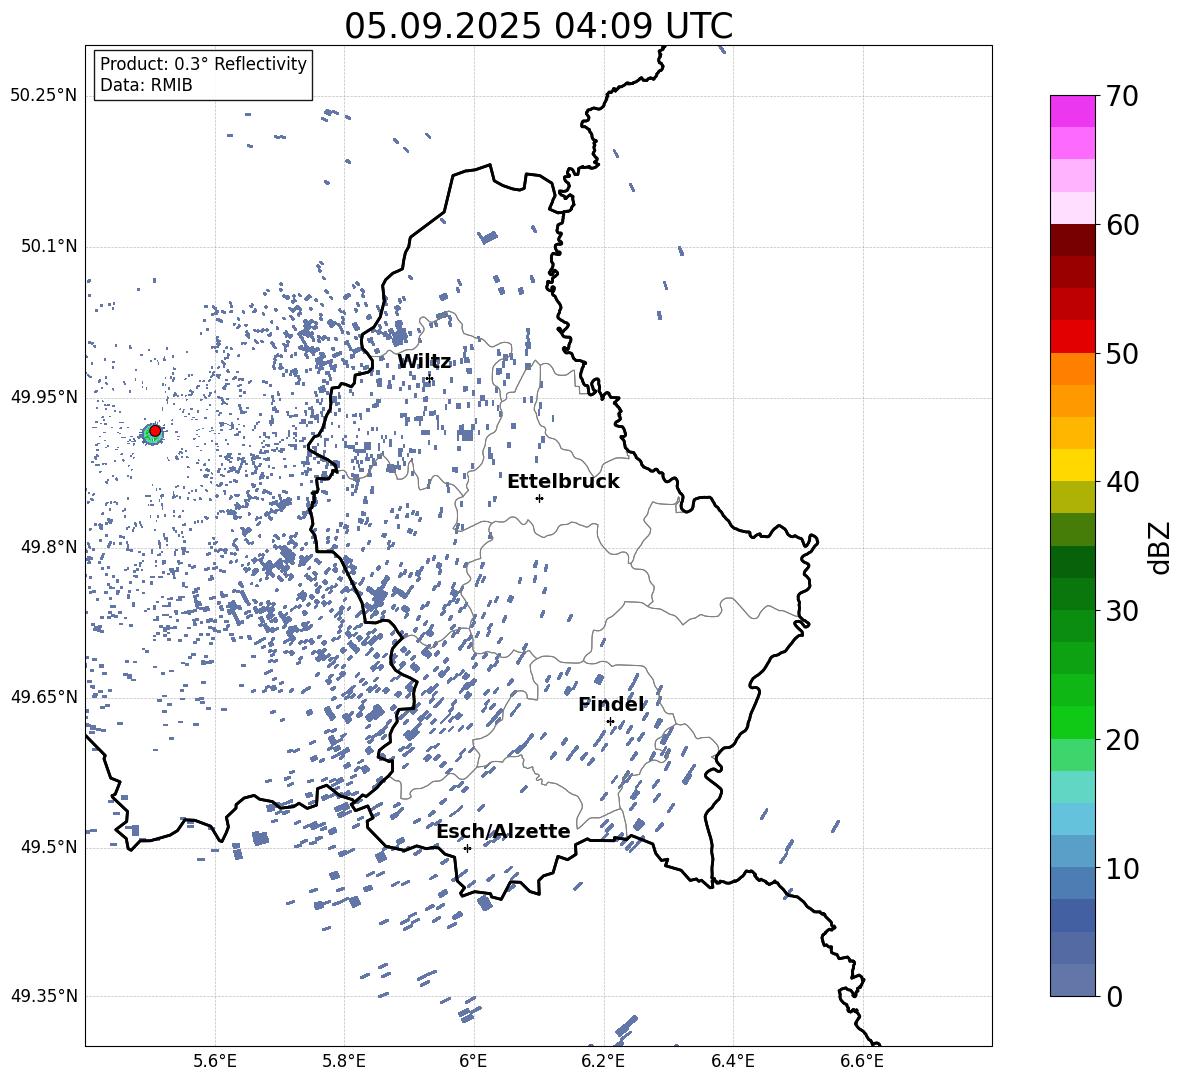Click the 40 tick label on the colorbar
Viewport: 1184px width, 1081px height.
tap(1122, 482)
